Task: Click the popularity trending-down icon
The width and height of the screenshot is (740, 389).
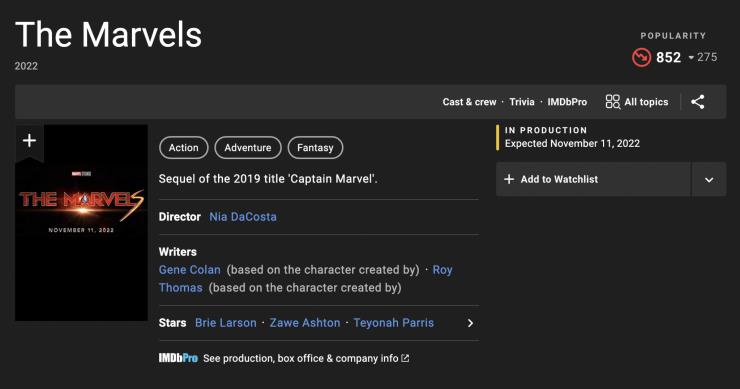Action: (x=641, y=58)
